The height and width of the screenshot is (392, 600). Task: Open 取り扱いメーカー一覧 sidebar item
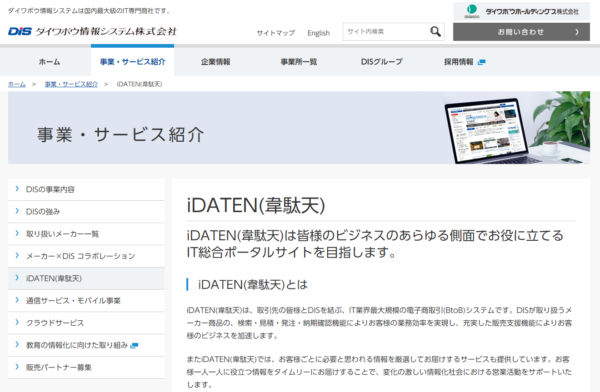pos(86,234)
